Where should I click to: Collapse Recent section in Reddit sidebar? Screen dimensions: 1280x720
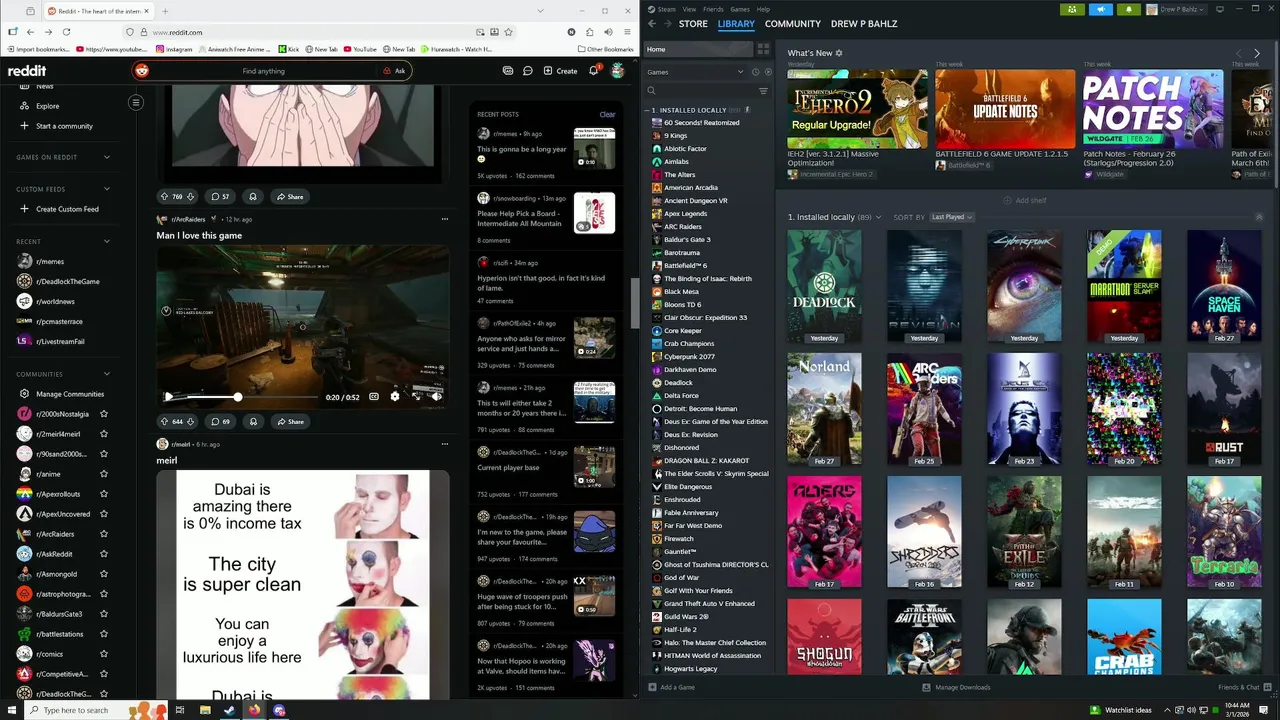[x=107, y=241]
